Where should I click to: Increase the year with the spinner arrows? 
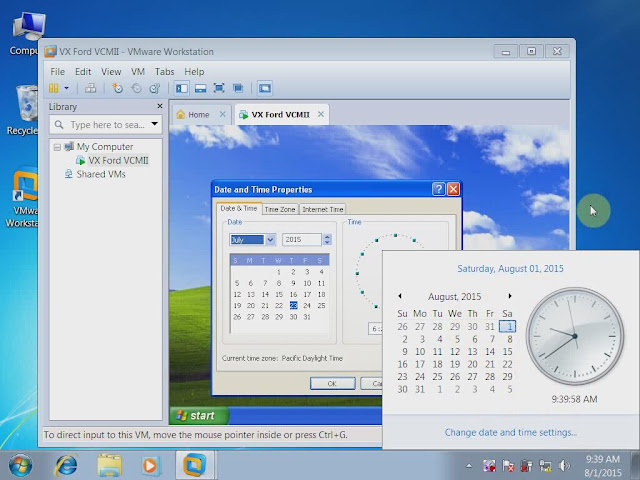point(327,237)
